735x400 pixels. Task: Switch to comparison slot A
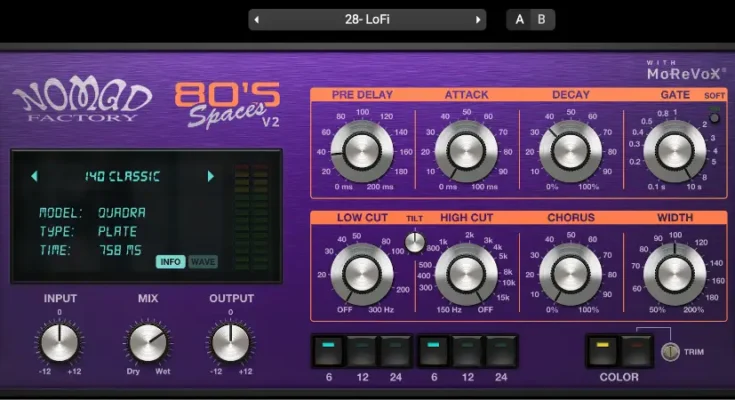(520, 19)
